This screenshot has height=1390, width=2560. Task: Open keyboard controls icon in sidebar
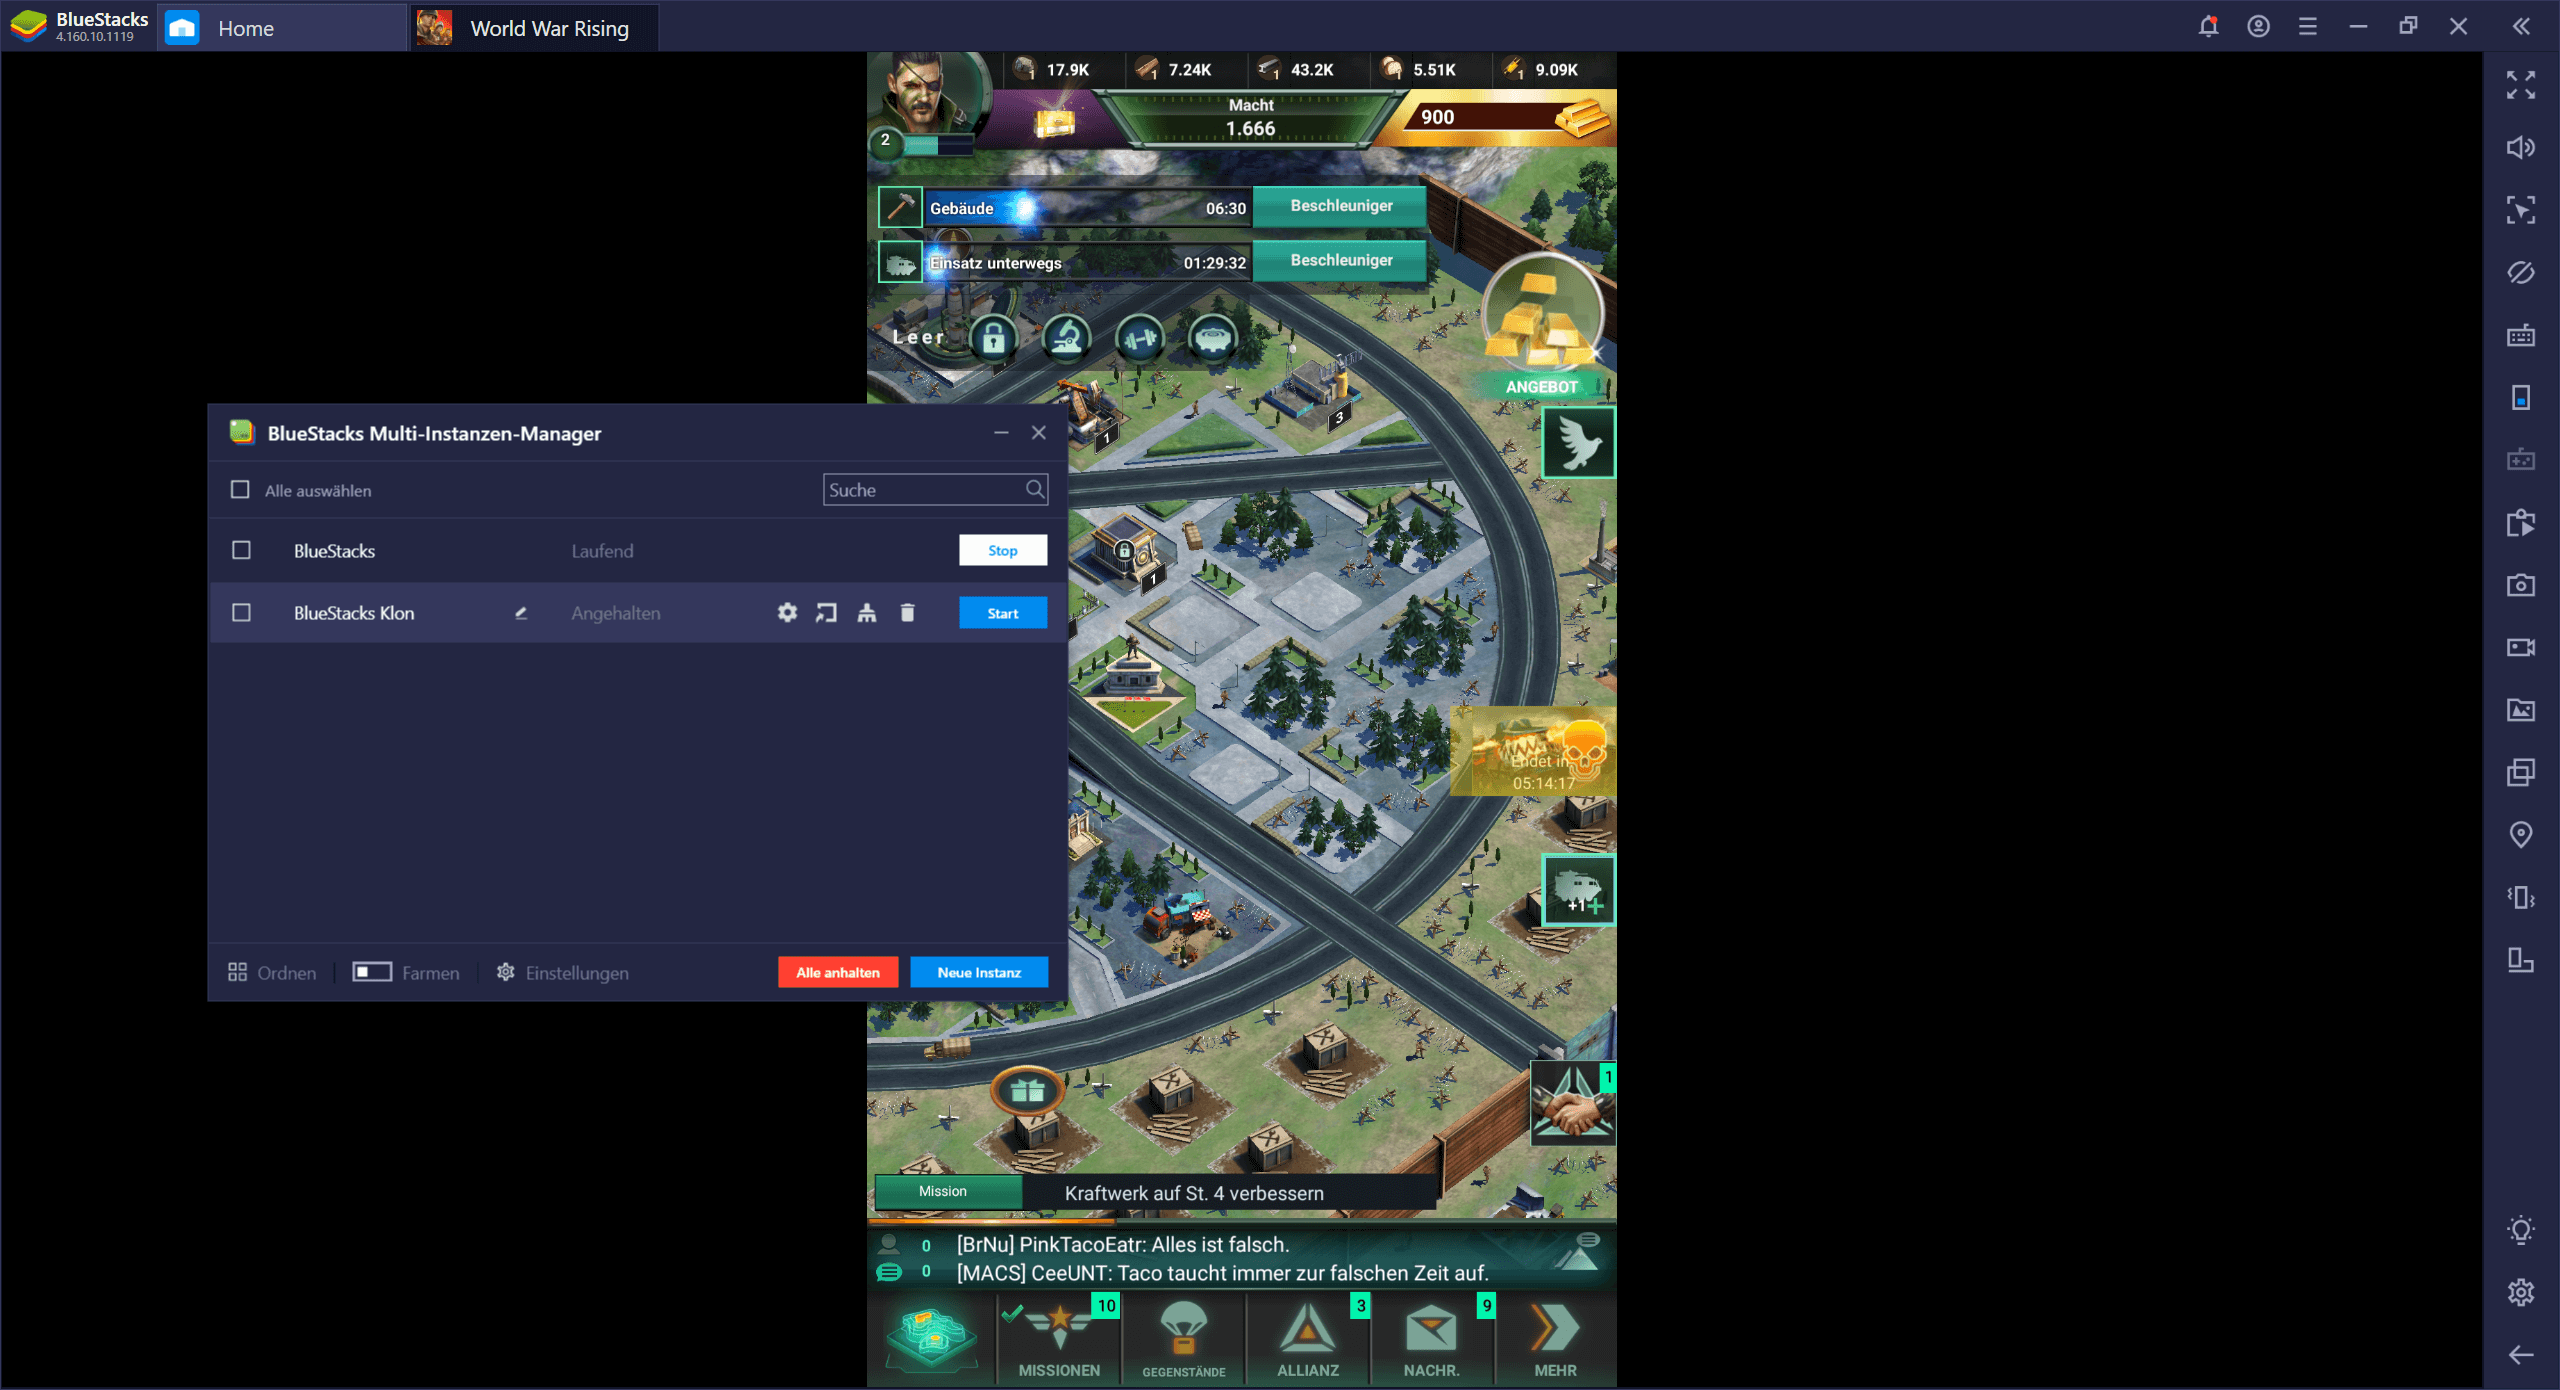[x=2521, y=335]
